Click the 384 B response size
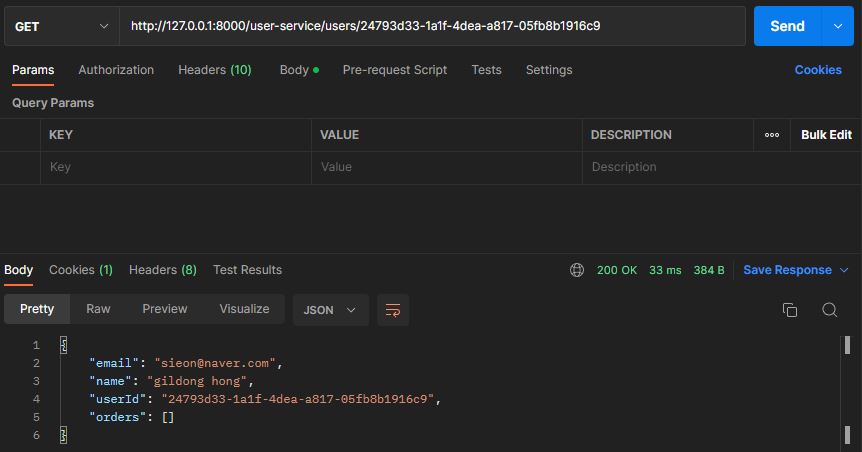This screenshot has height=452, width=862. coord(709,270)
